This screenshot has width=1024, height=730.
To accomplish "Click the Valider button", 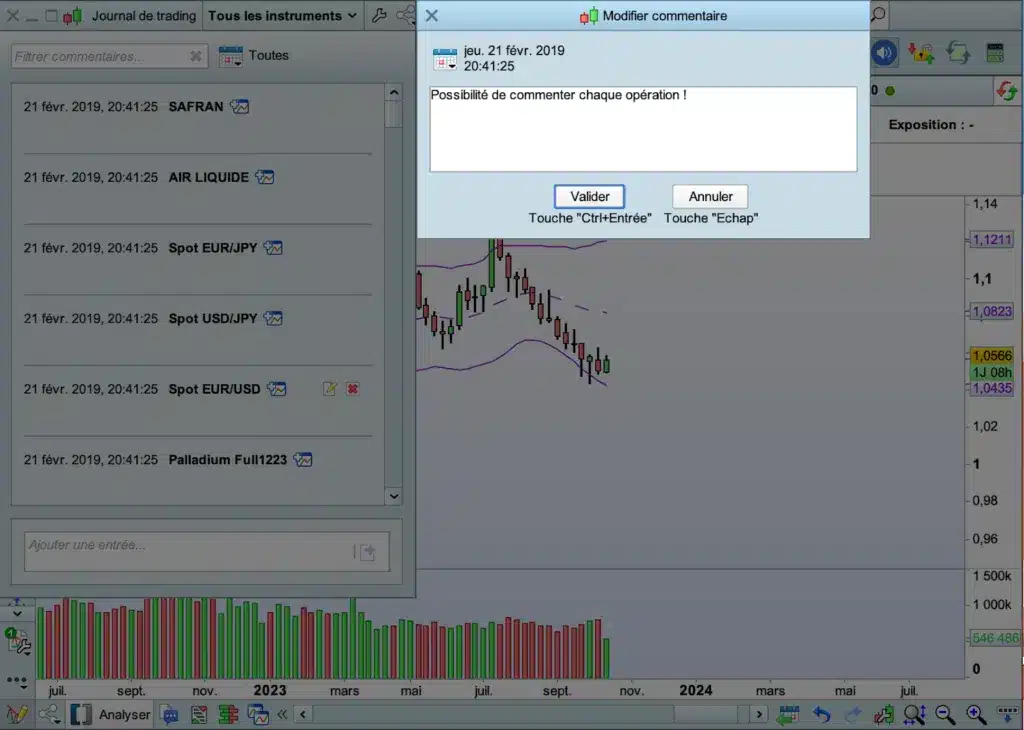I will point(589,196).
